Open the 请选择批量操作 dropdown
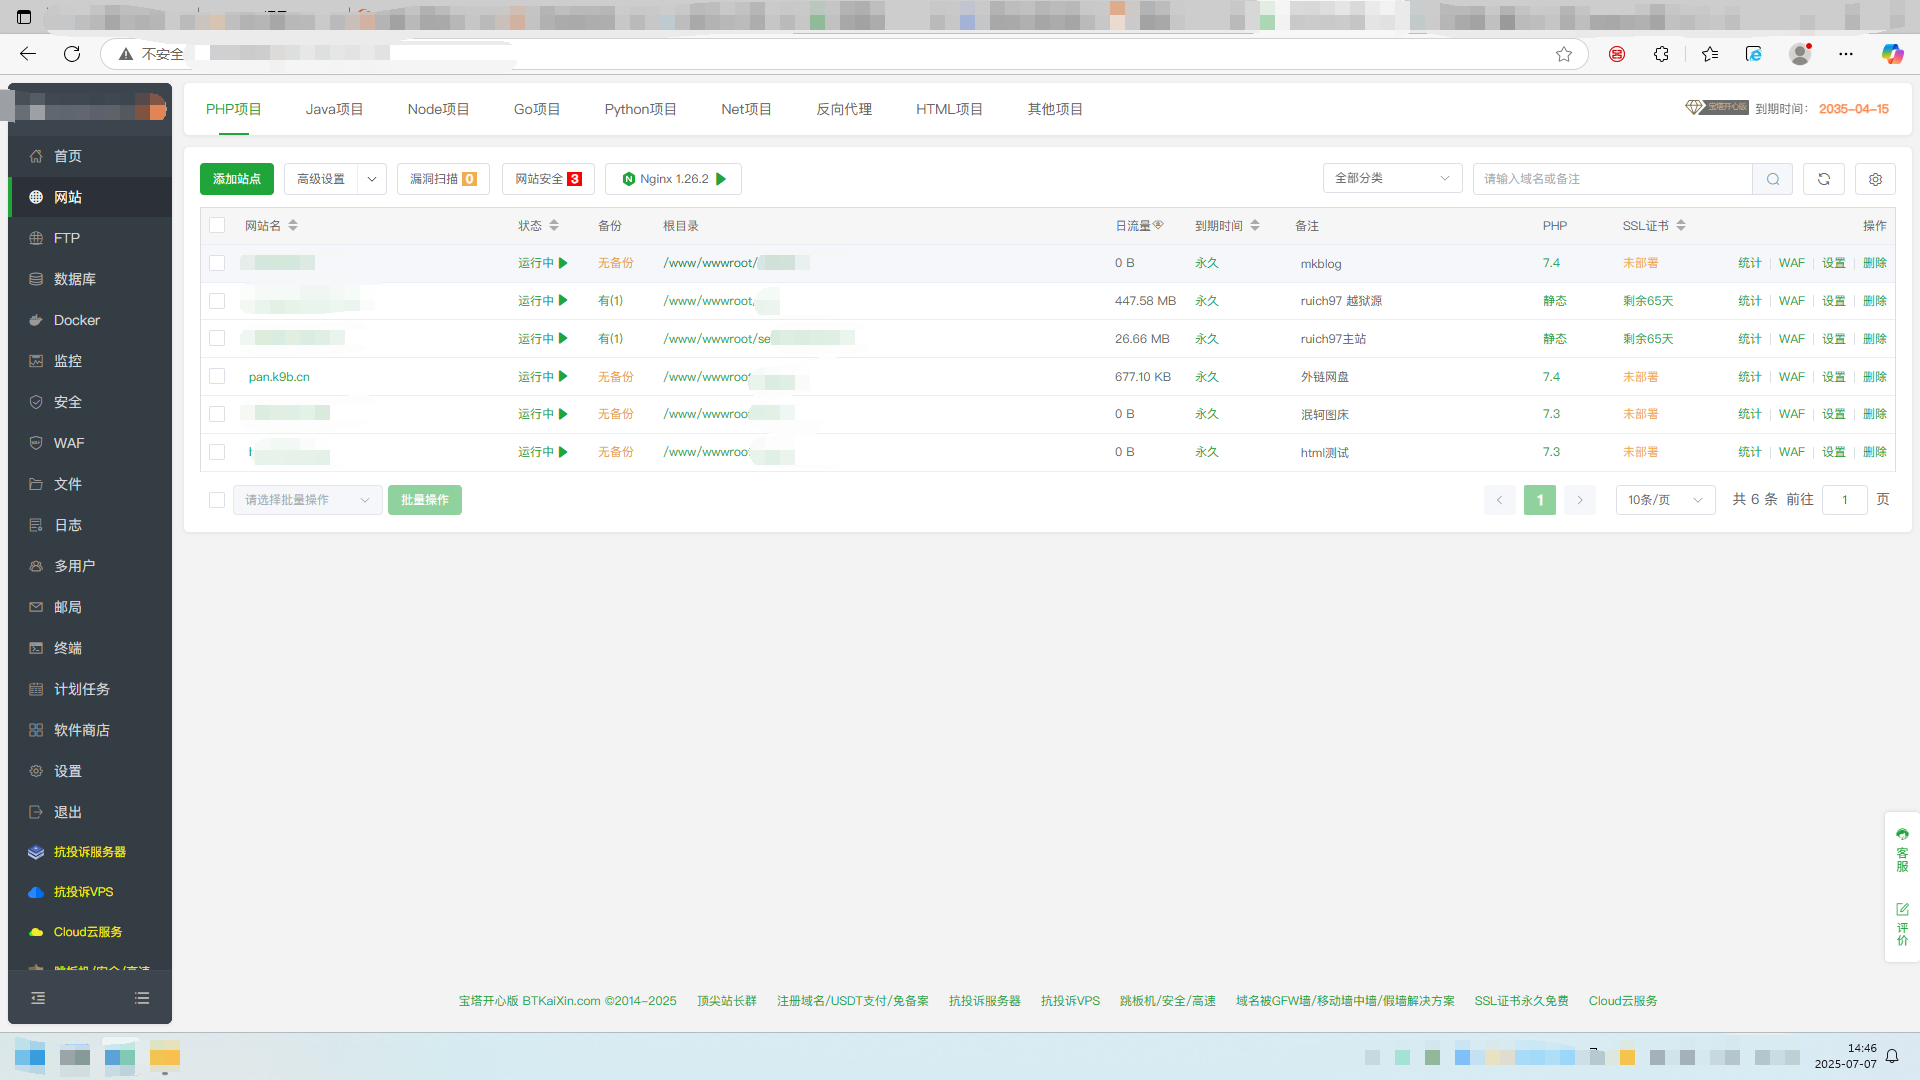Viewport: 1920px width, 1080px height. tap(308, 500)
